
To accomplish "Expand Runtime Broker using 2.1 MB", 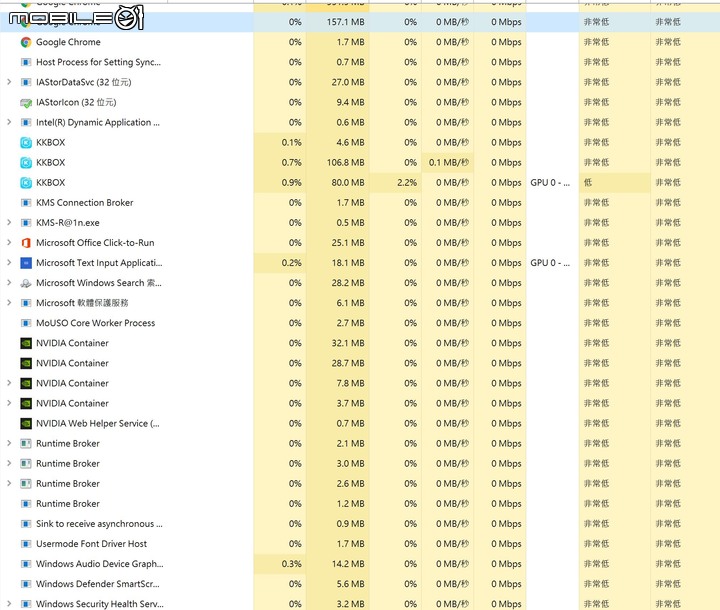I will (9, 443).
